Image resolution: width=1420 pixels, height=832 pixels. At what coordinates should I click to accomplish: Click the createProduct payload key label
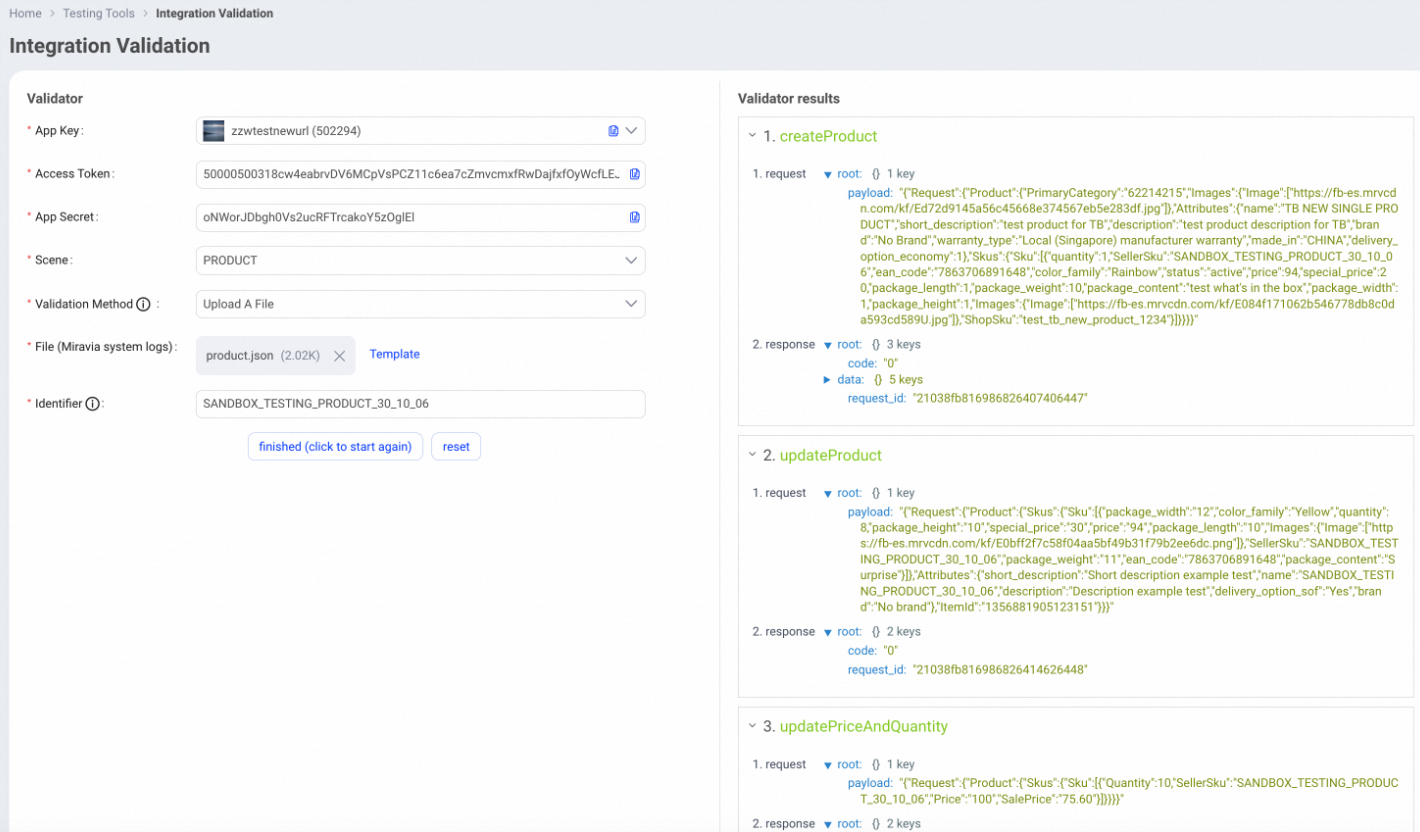click(870, 191)
